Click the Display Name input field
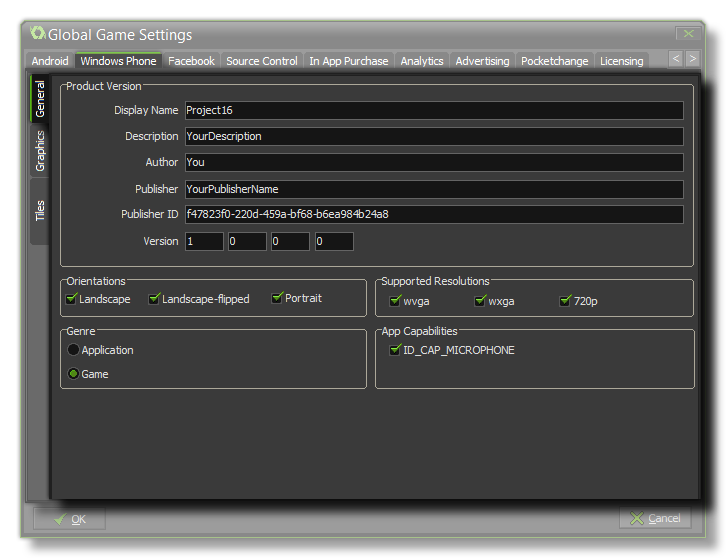This screenshot has height=558, width=726. [x=433, y=110]
